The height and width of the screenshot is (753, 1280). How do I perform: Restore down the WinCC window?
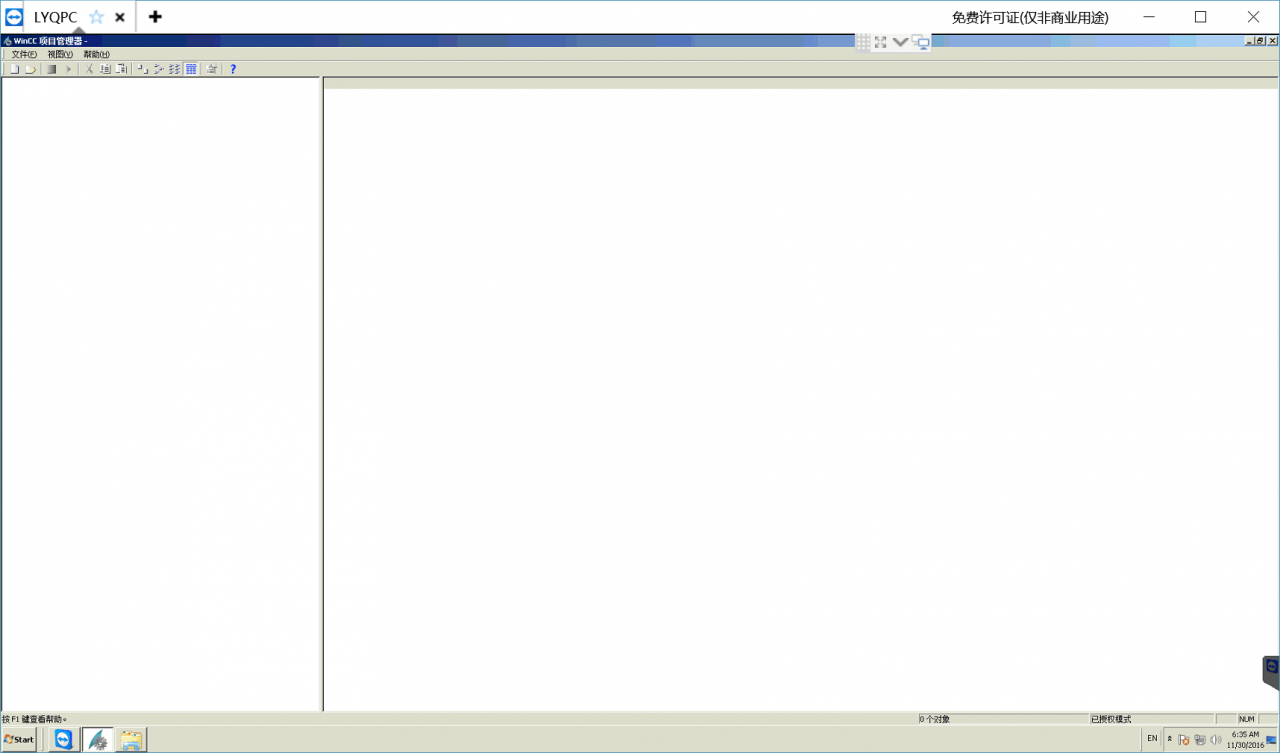click(x=1261, y=41)
